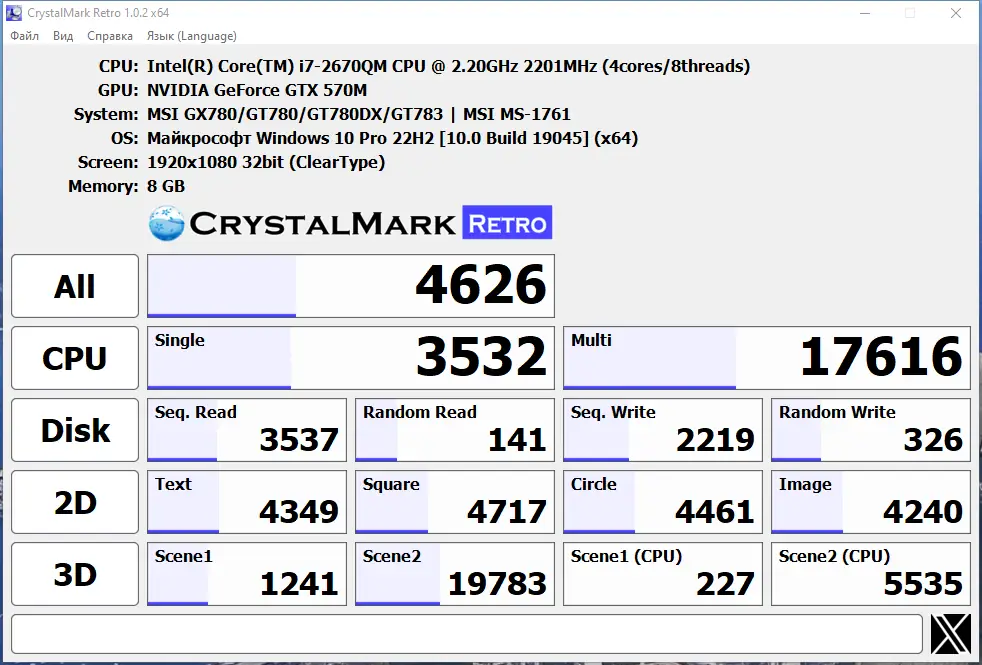Click the Screen 1920x1080 32bit line
The height and width of the screenshot is (665, 982).
(266, 162)
